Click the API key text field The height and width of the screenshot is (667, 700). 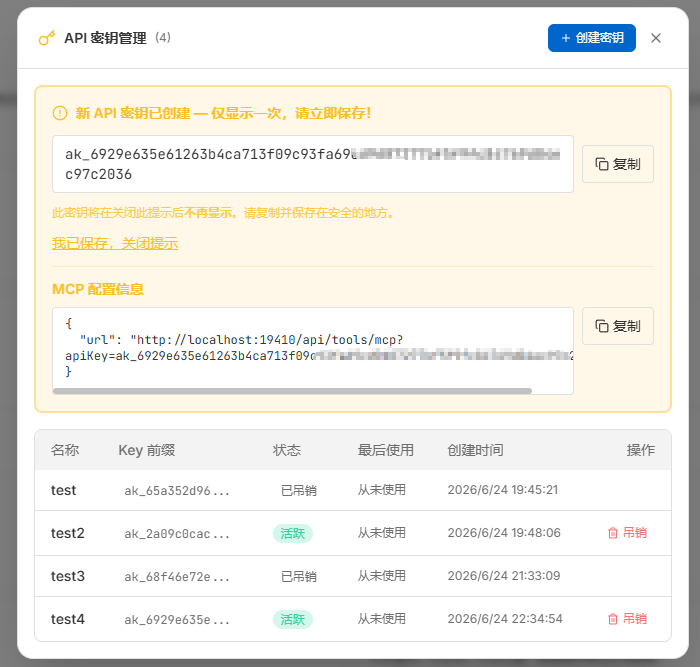(x=312, y=164)
